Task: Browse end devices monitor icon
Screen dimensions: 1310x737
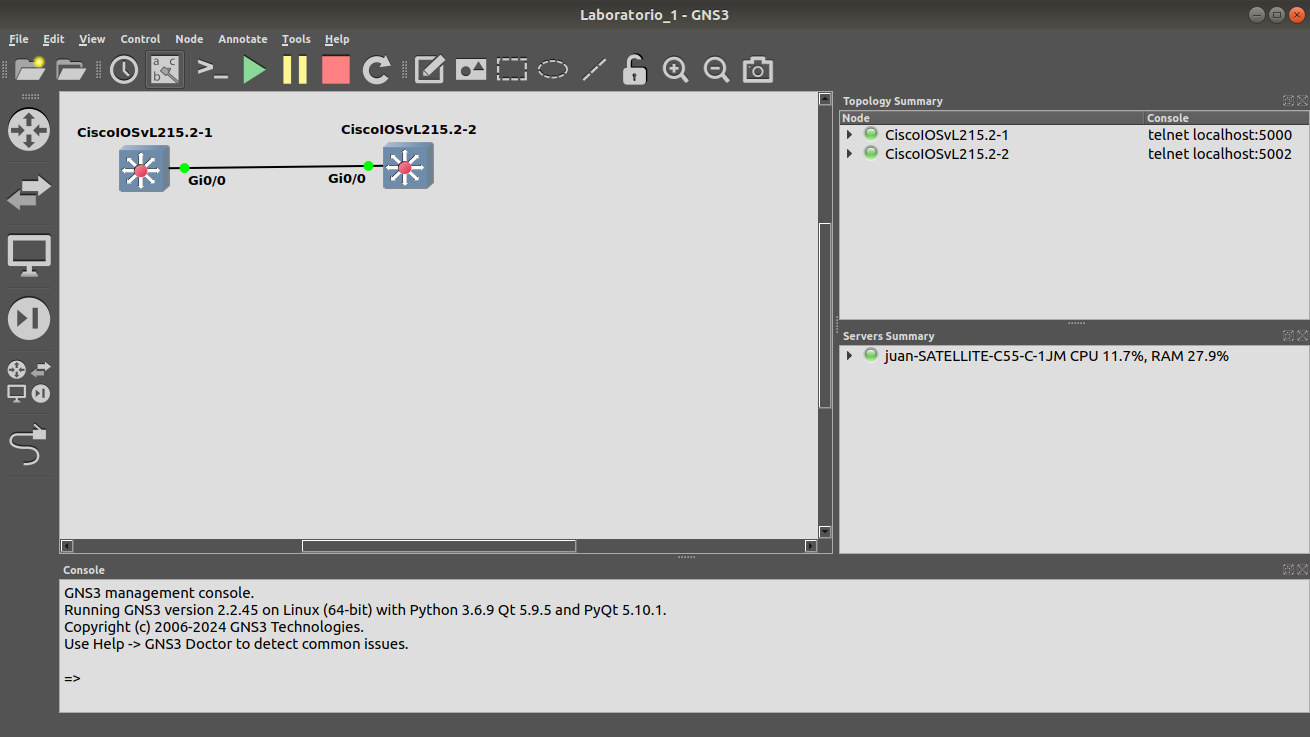Action: [x=29, y=256]
